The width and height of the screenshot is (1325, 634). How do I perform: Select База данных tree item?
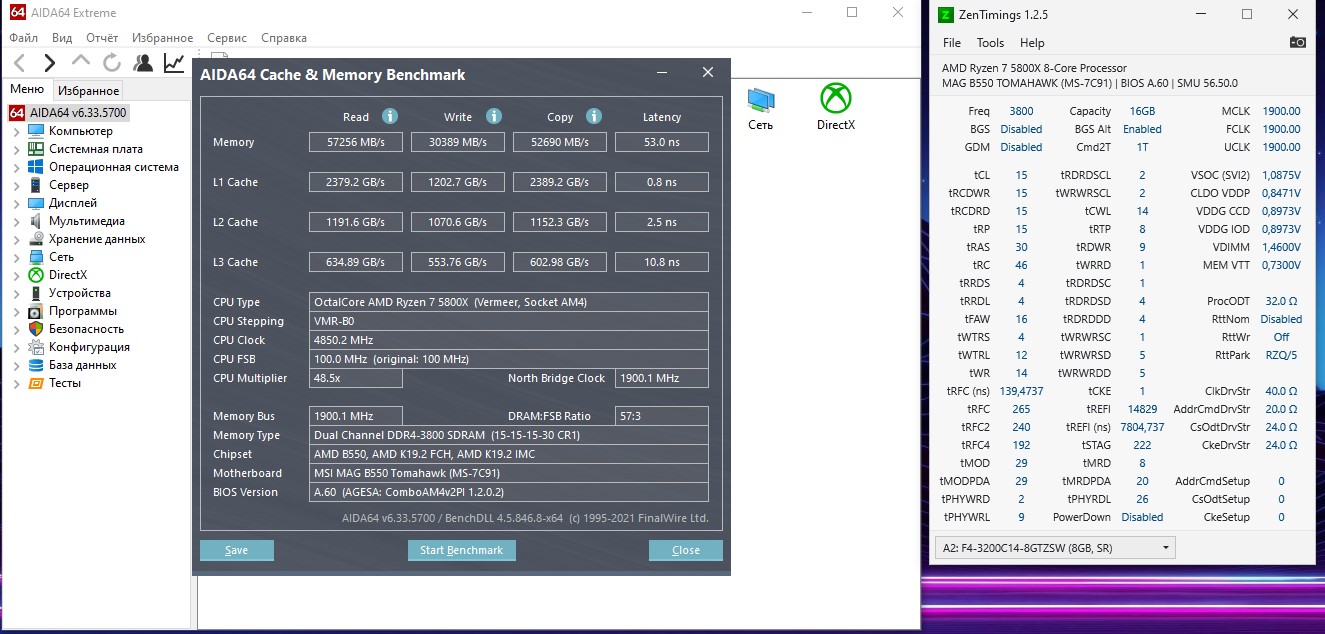tap(82, 365)
